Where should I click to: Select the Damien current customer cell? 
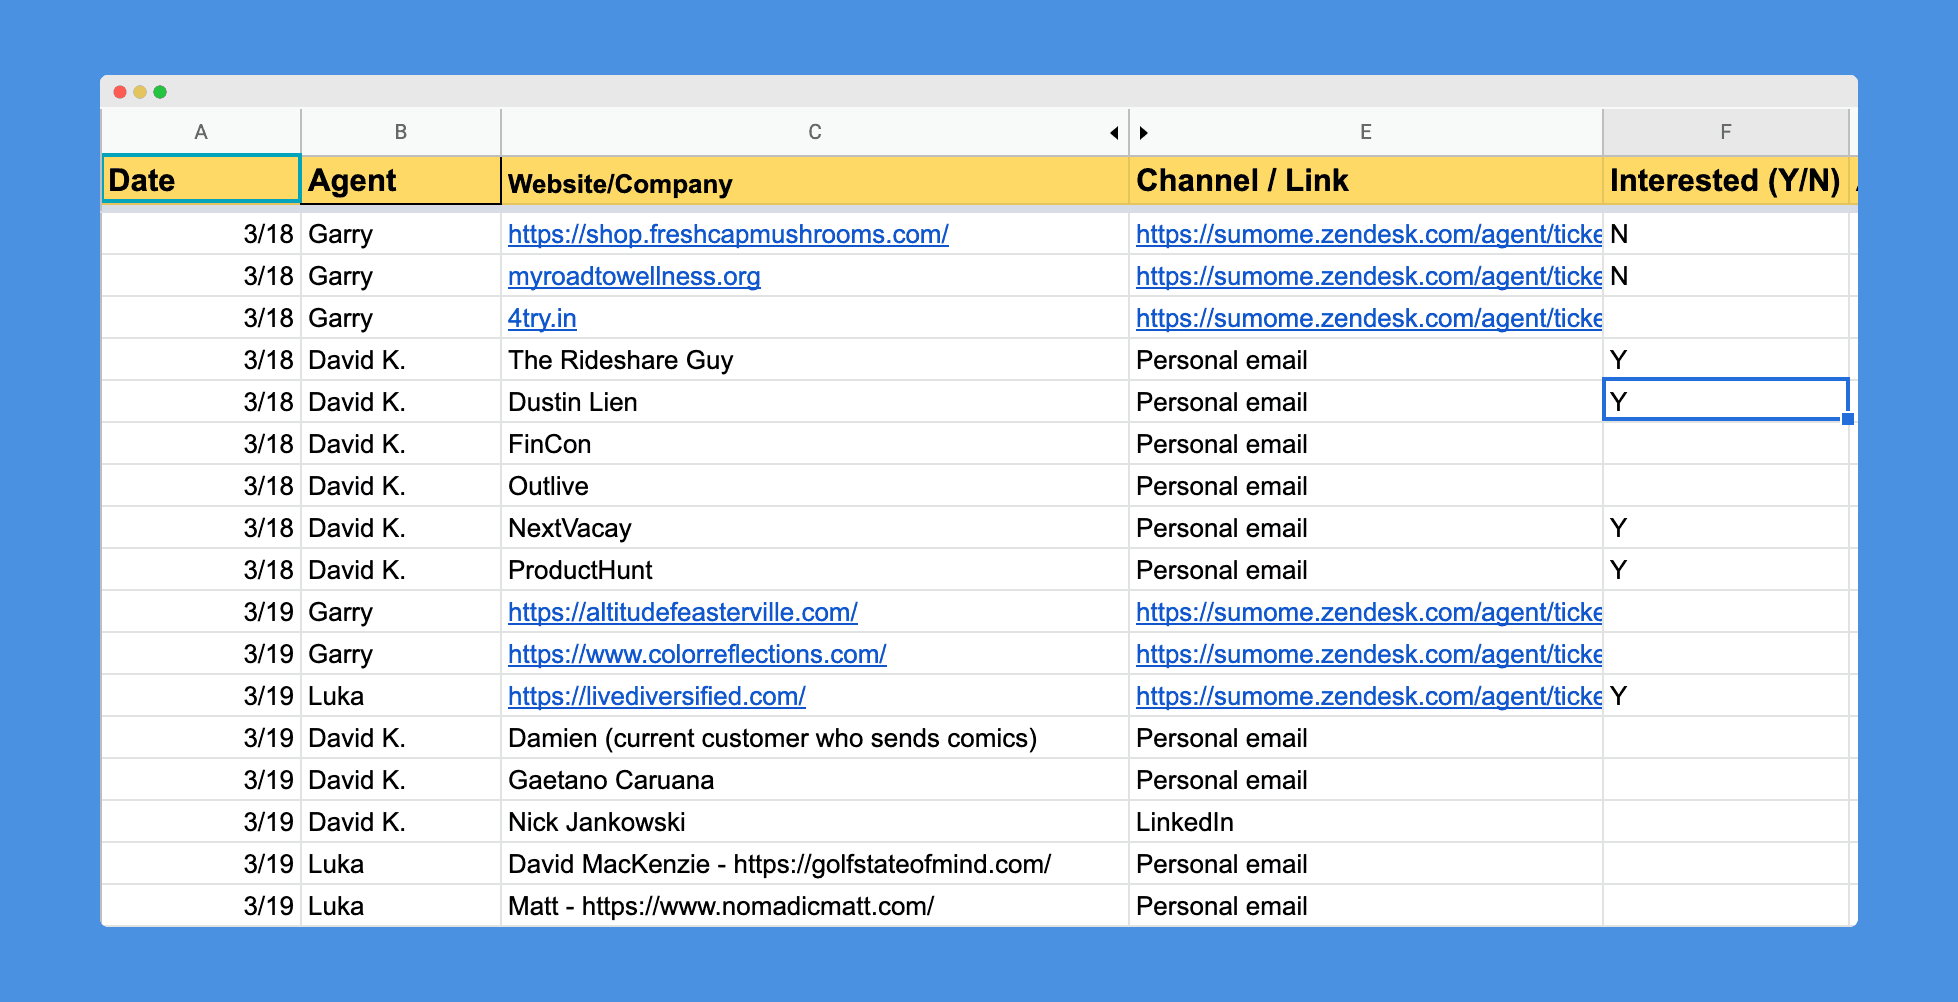click(x=815, y=738)
